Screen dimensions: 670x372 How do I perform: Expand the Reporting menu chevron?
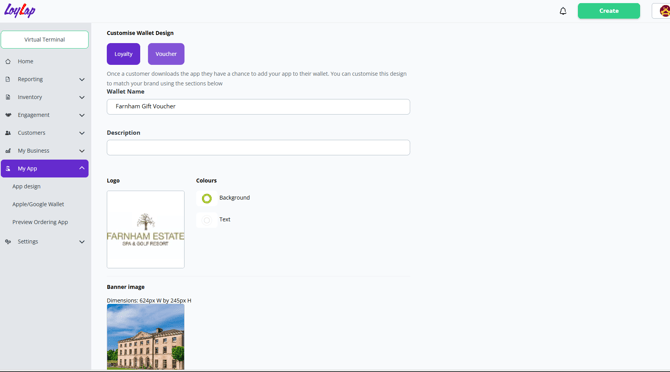pos(82,79)
